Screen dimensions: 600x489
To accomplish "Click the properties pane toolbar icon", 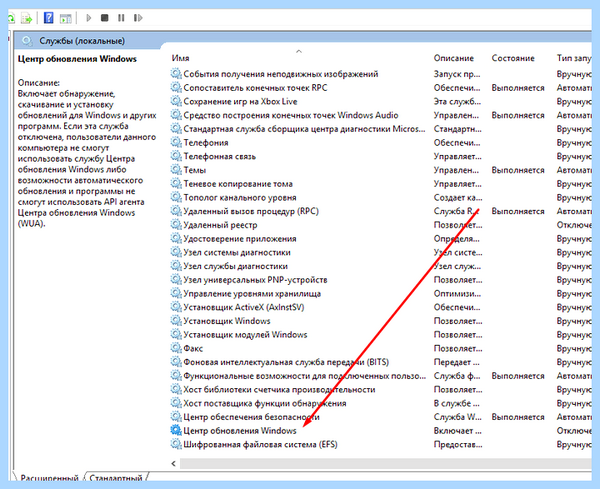I will click(66, 18).
